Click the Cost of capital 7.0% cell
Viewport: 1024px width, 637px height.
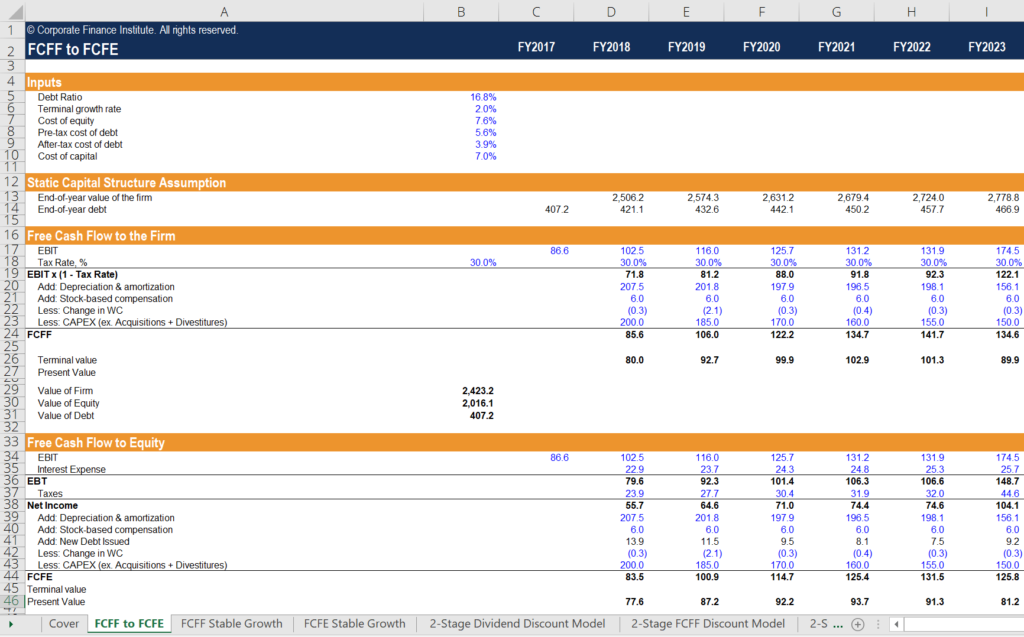click(x=487, y=156)
